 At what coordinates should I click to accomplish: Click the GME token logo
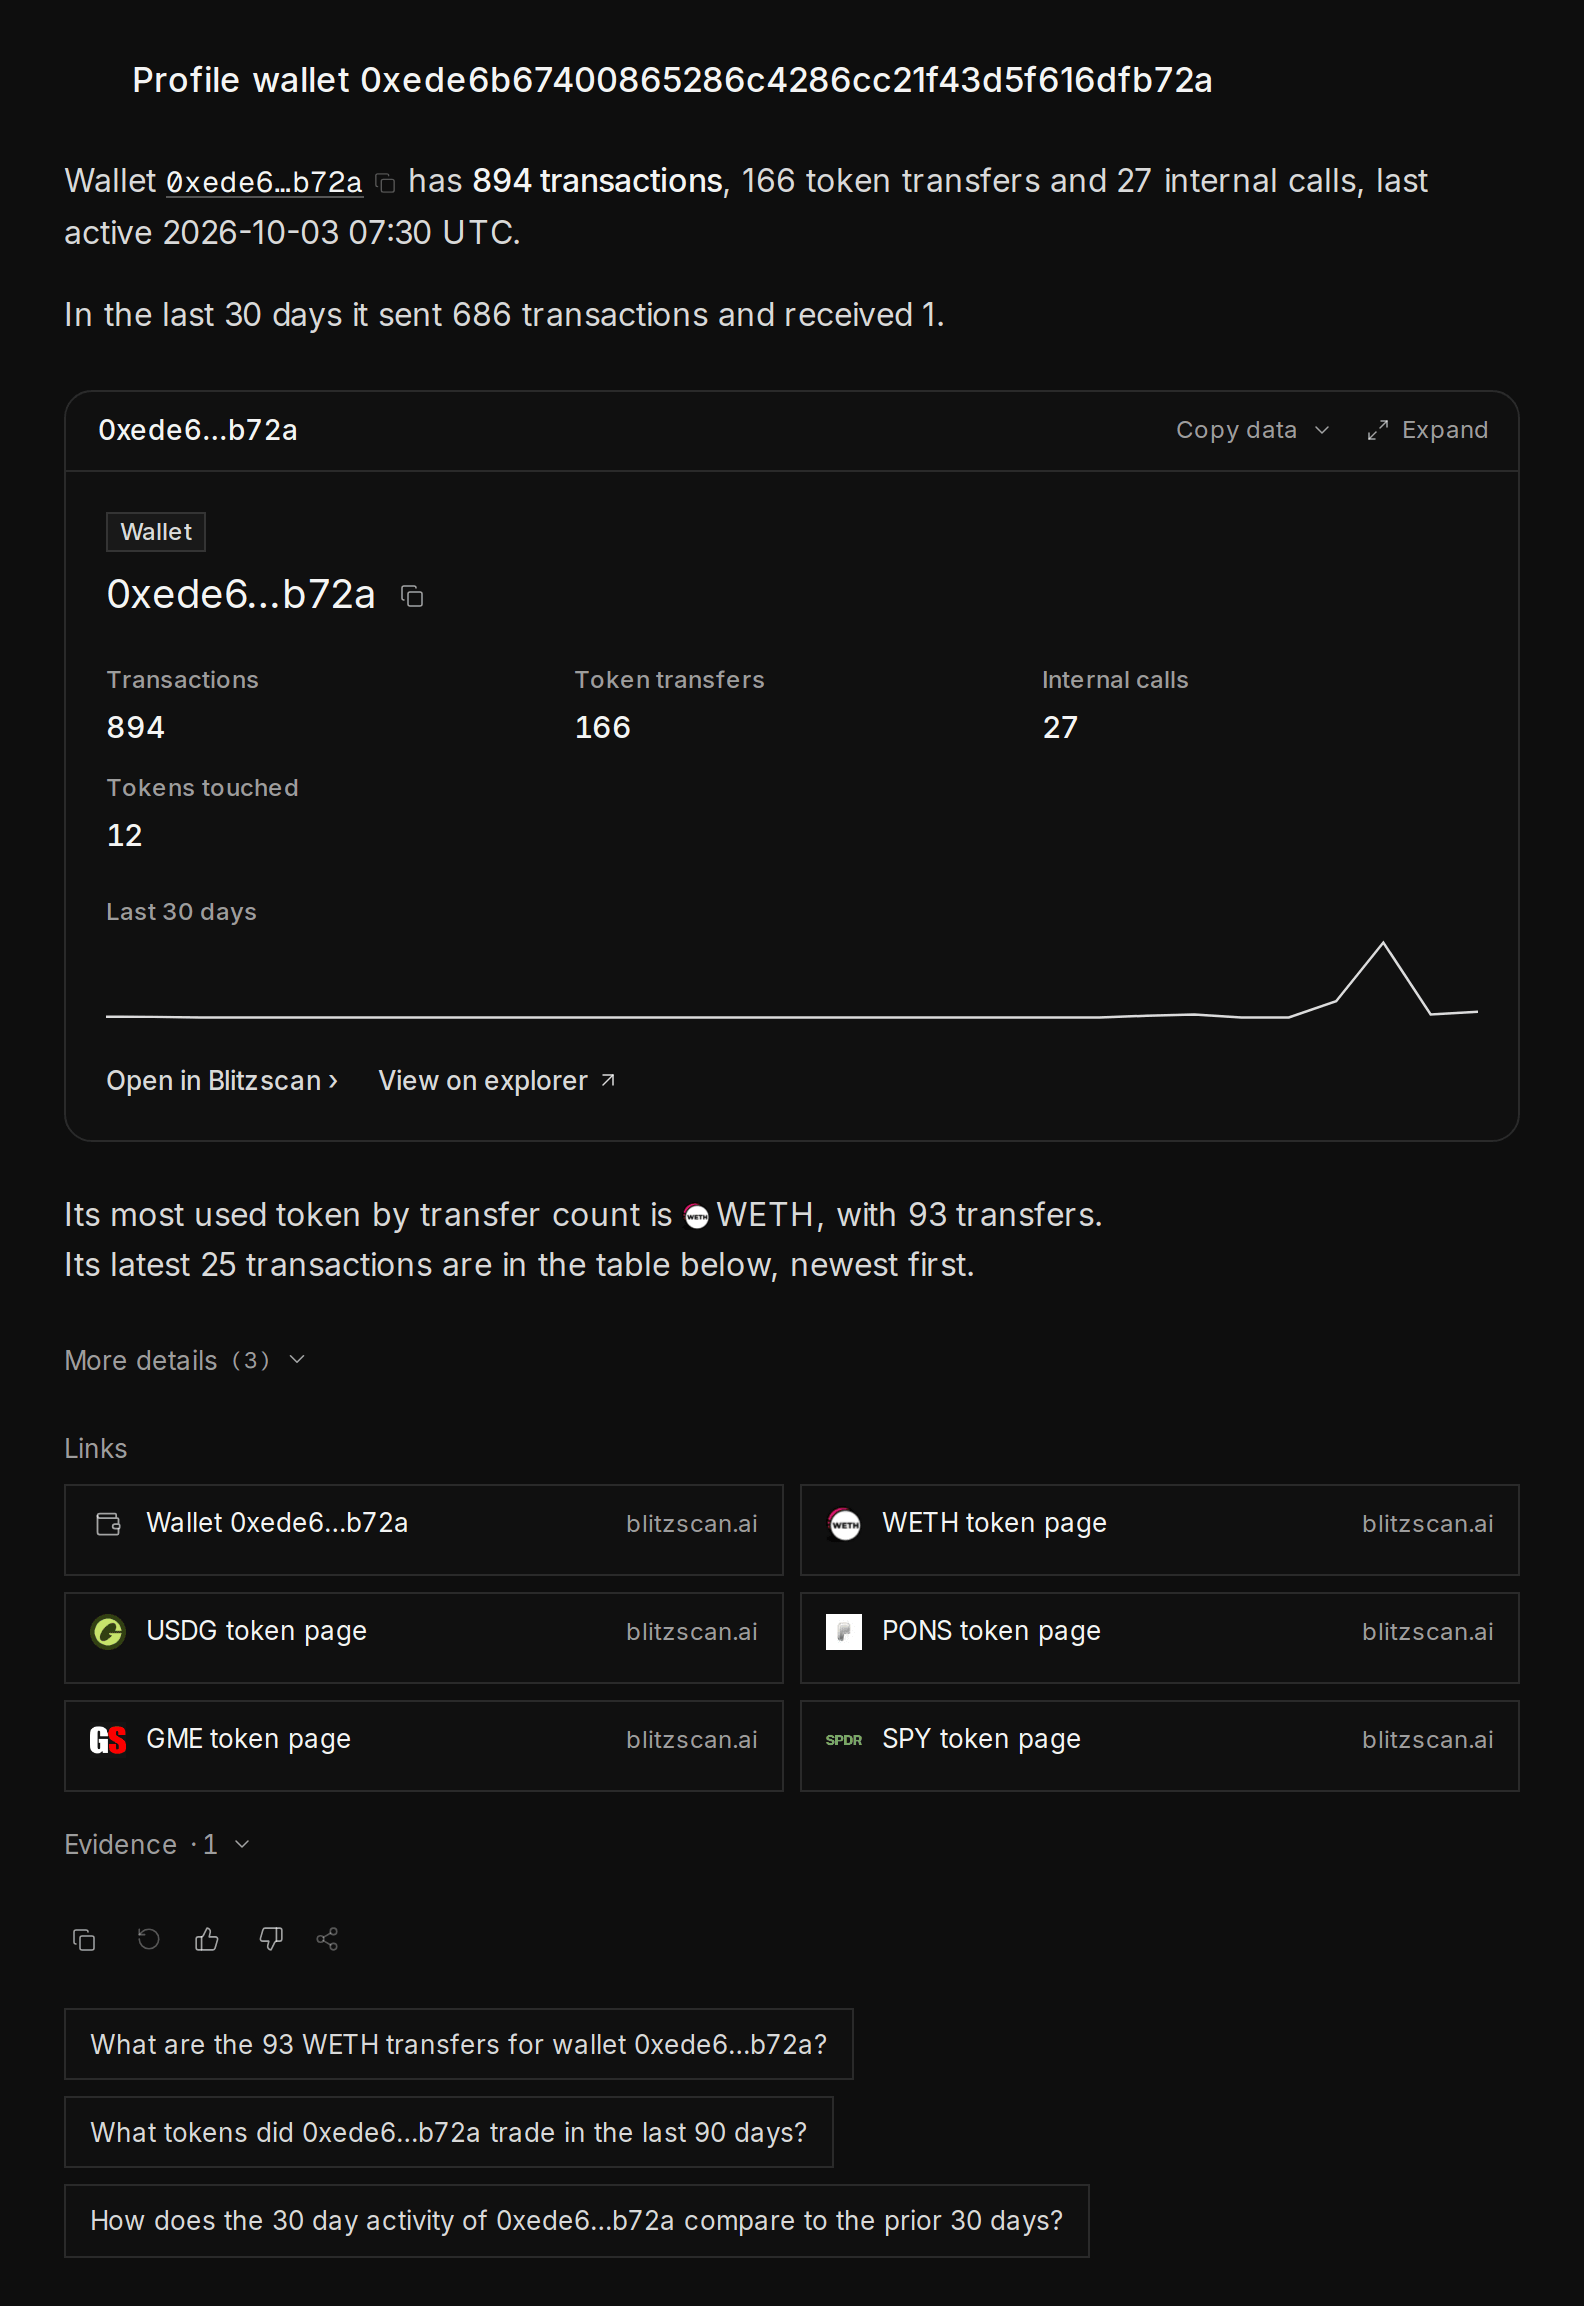click(108, 1740)
